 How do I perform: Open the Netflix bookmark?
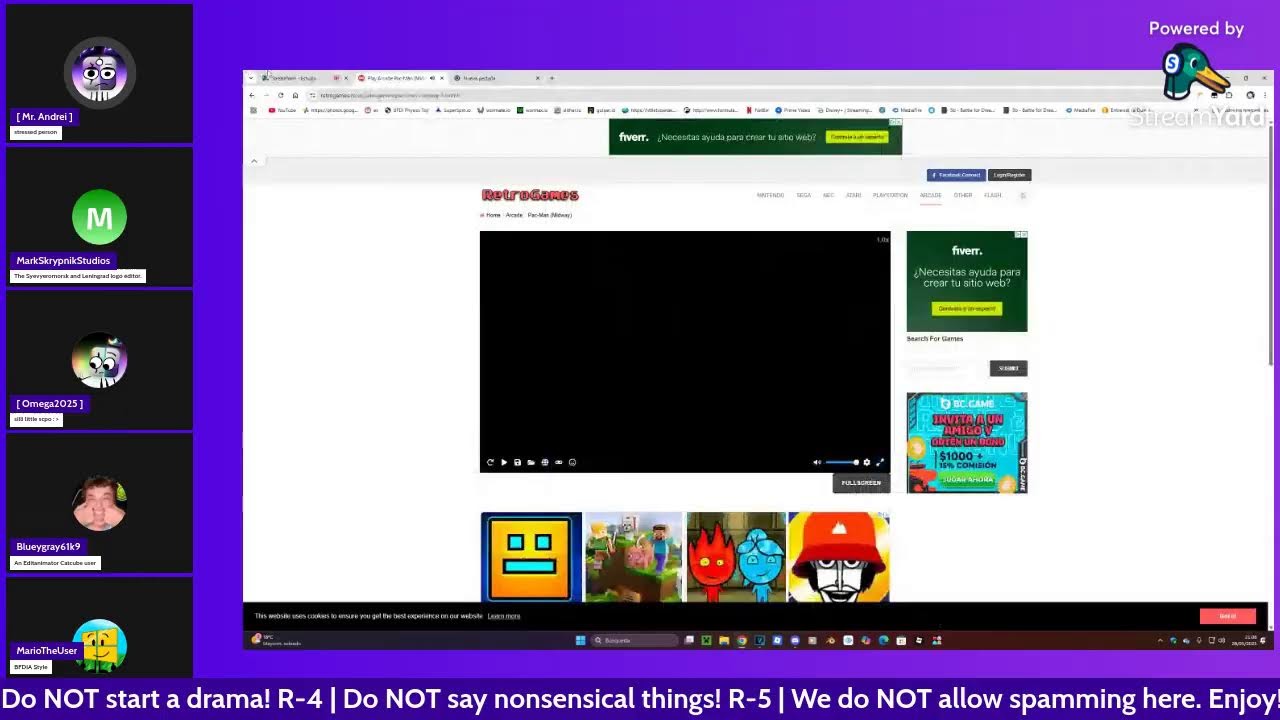pyautogui.click(x=758, y=110)
